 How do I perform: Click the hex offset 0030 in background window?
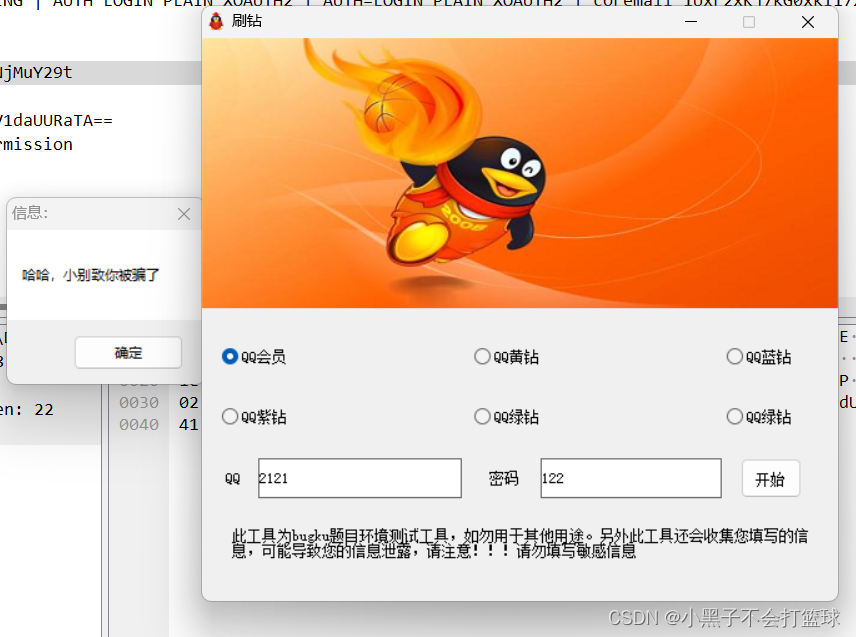[139, 403]
